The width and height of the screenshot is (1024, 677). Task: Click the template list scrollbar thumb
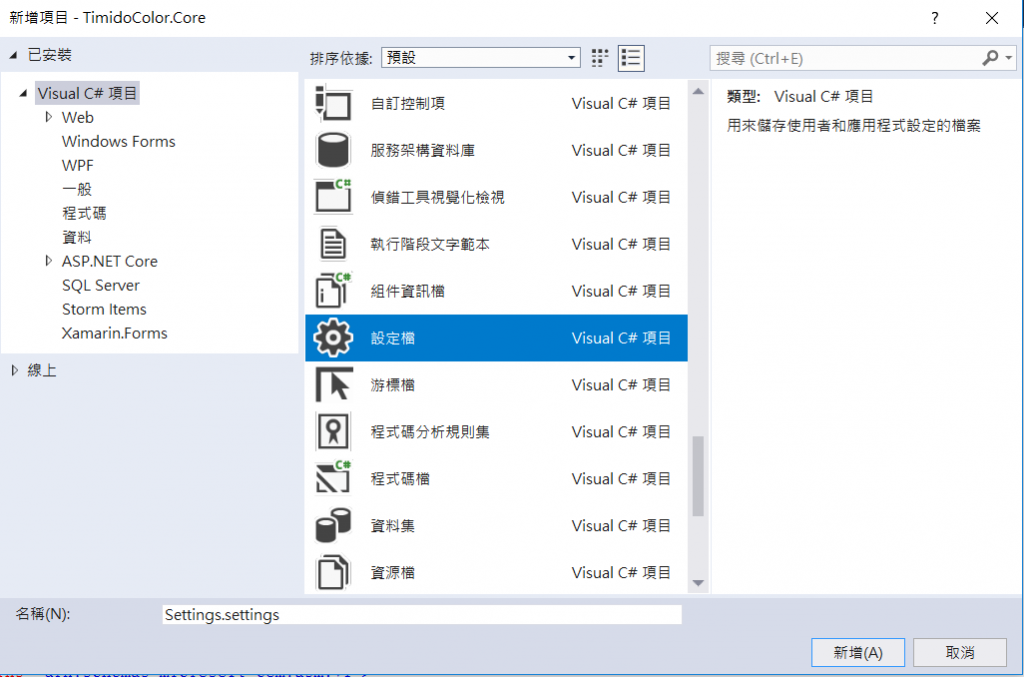tap(698, 475)
